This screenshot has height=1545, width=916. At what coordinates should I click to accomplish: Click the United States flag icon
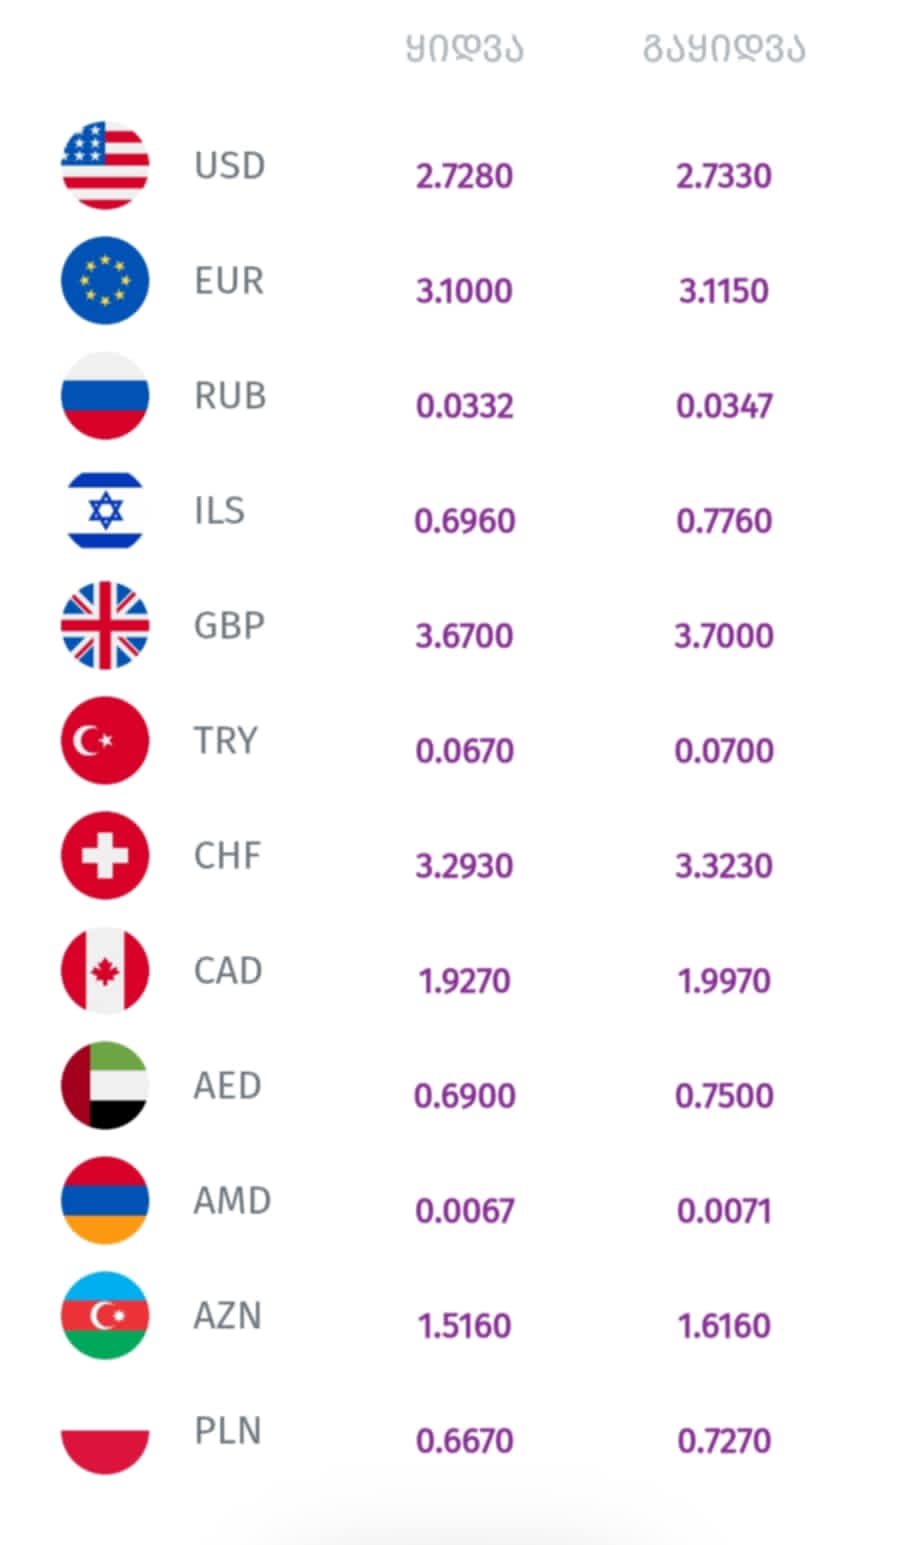point(105,165)
